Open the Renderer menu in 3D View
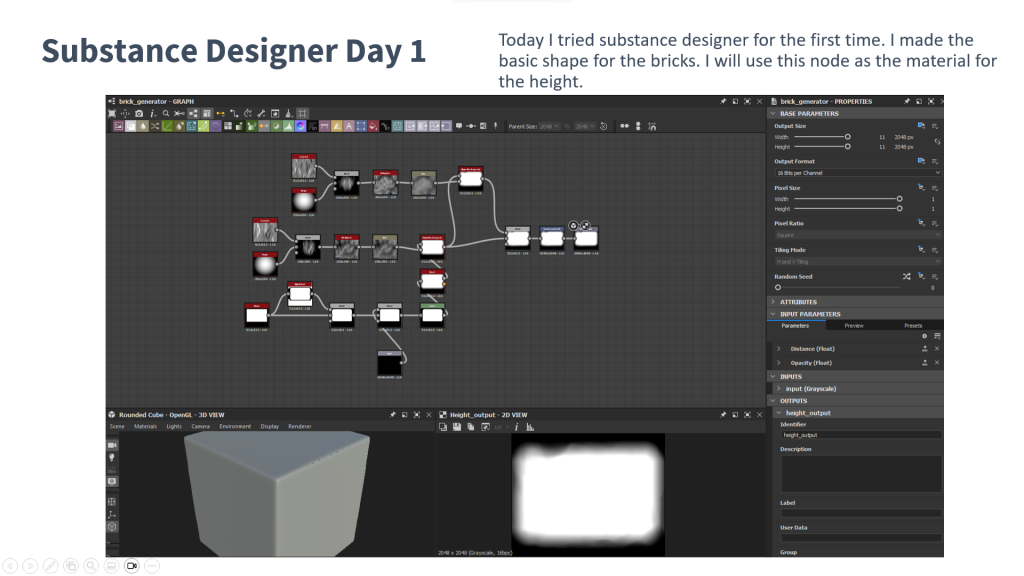This screenshot has width=1024, height=576. click(x=300, y=426)
